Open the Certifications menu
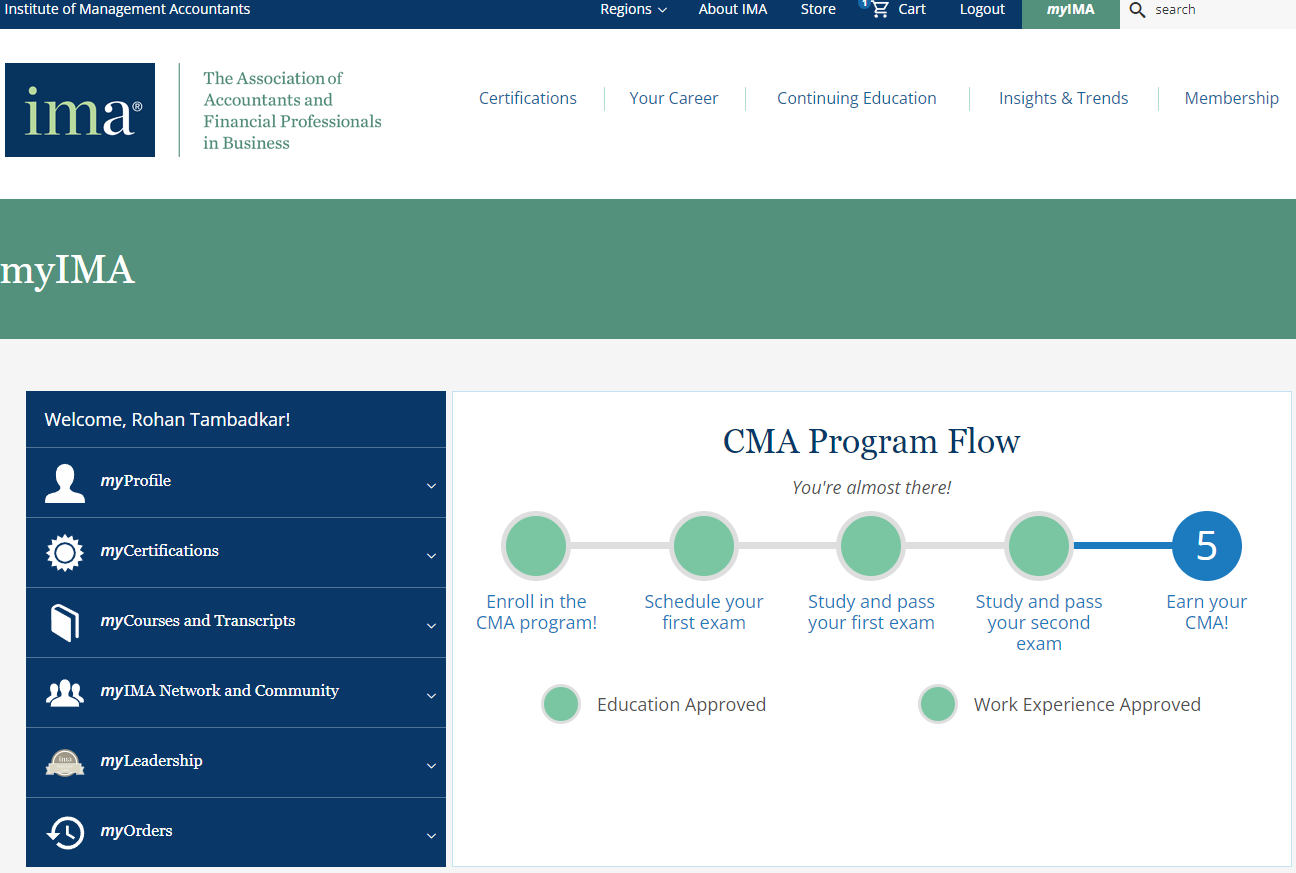Screen dimensions: 1296x873 tap(528, 98)
